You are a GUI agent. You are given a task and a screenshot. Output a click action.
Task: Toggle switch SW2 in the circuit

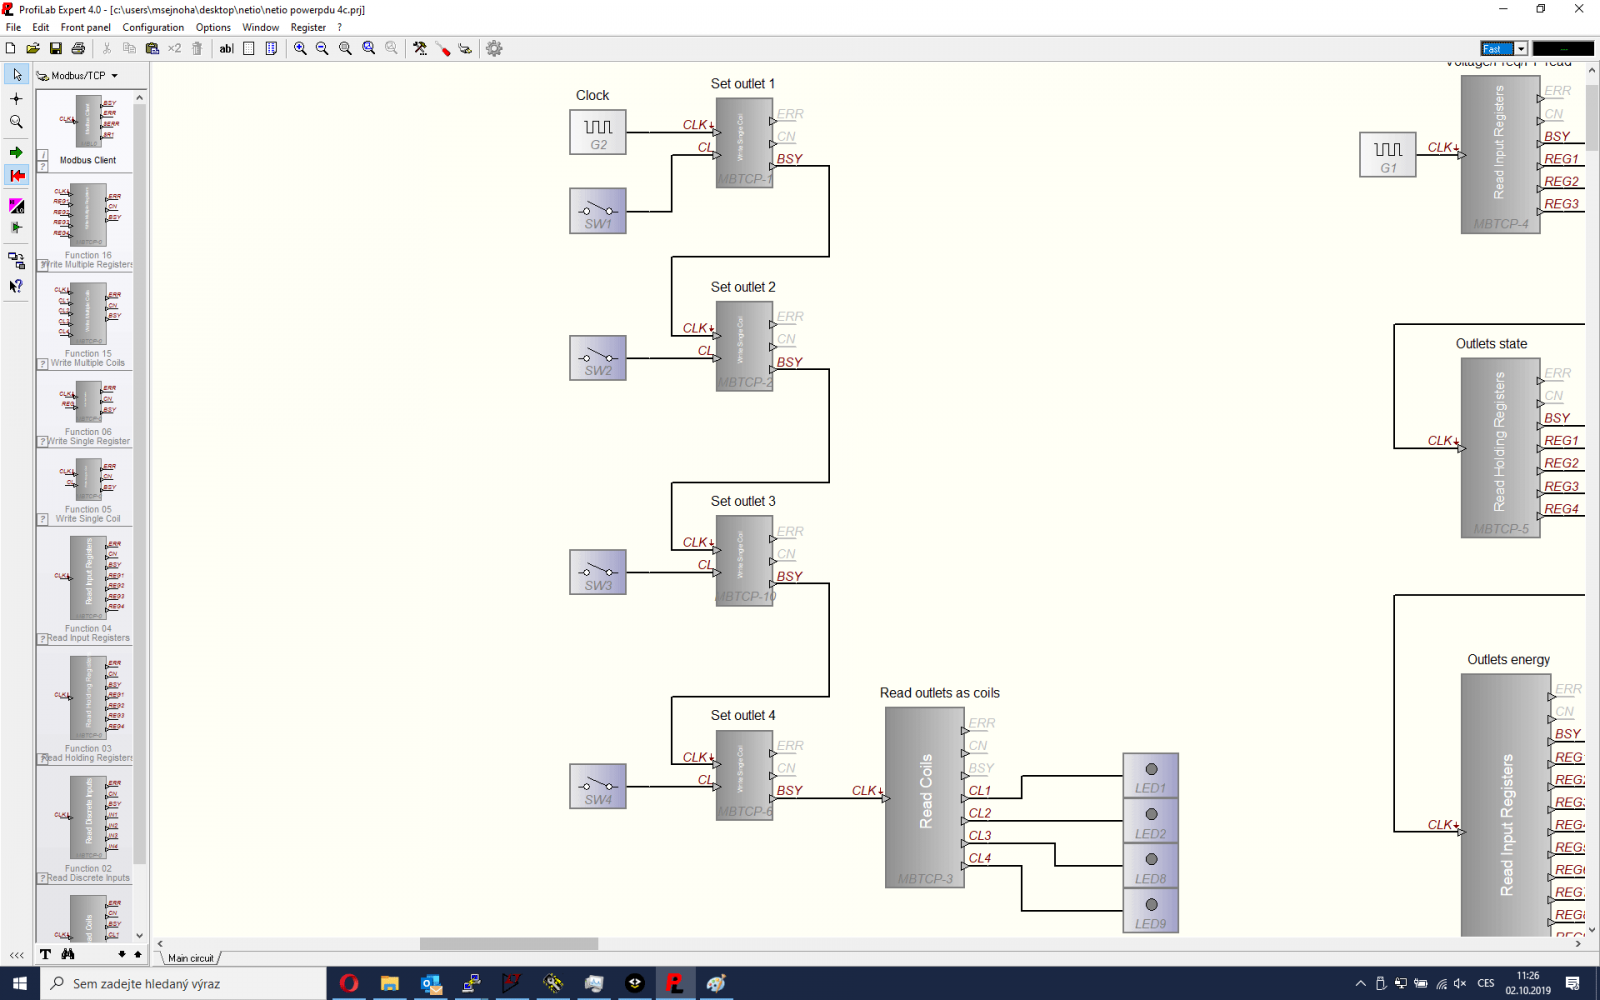pos(598,358)
